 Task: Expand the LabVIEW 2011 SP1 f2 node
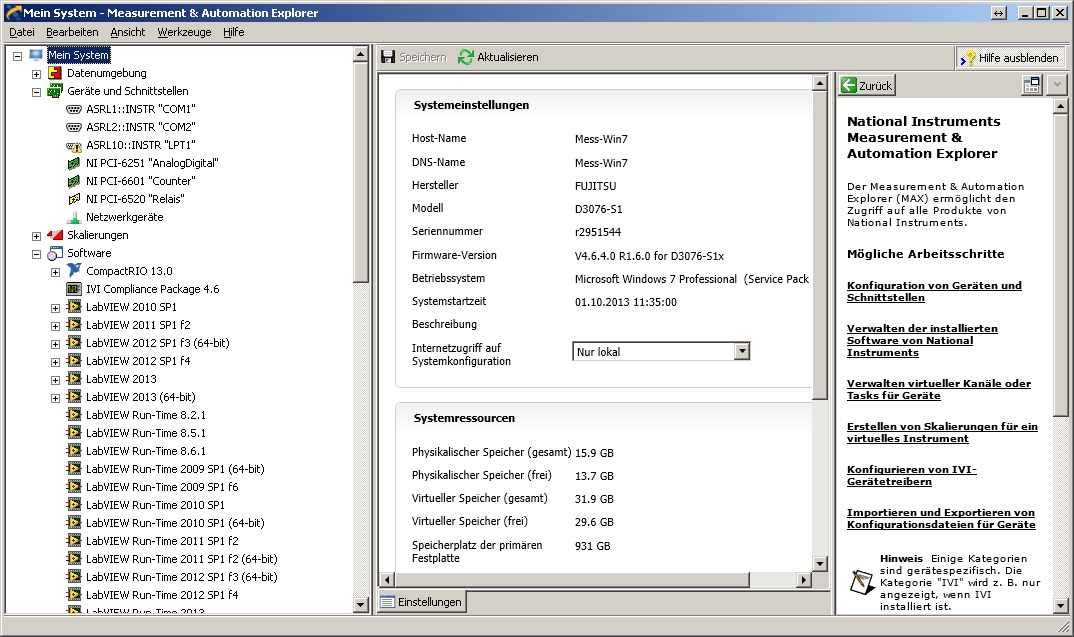click(x=55, y=326)
